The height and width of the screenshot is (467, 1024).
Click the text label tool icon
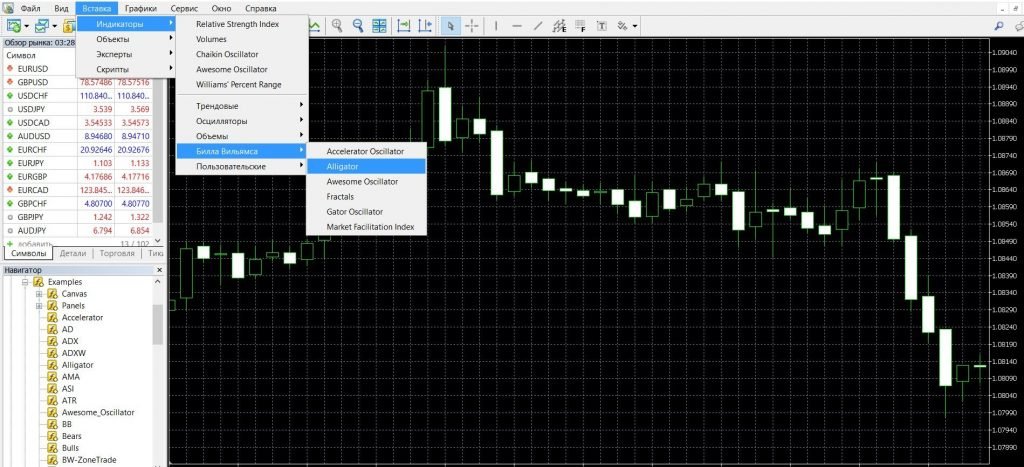pos(603,25)
